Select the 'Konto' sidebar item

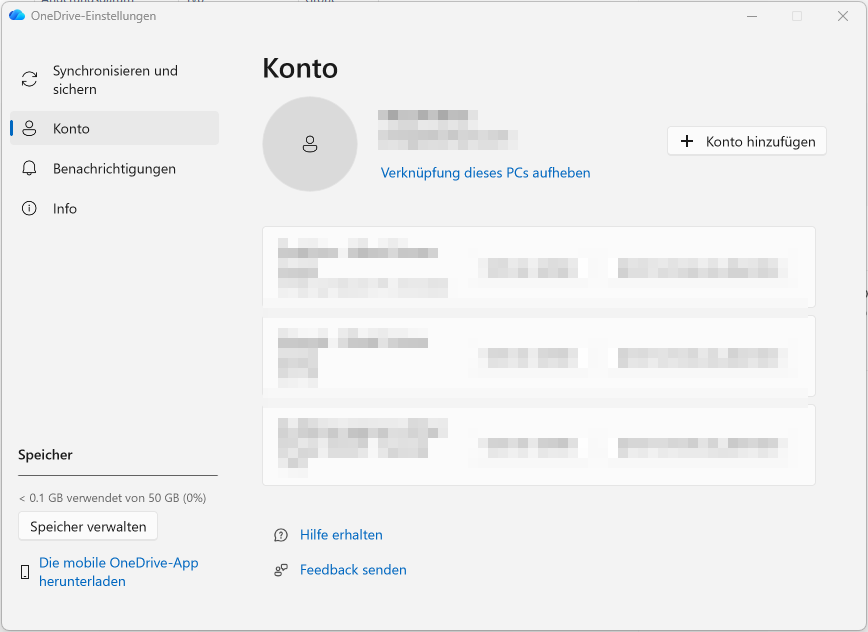pos(71,129)
